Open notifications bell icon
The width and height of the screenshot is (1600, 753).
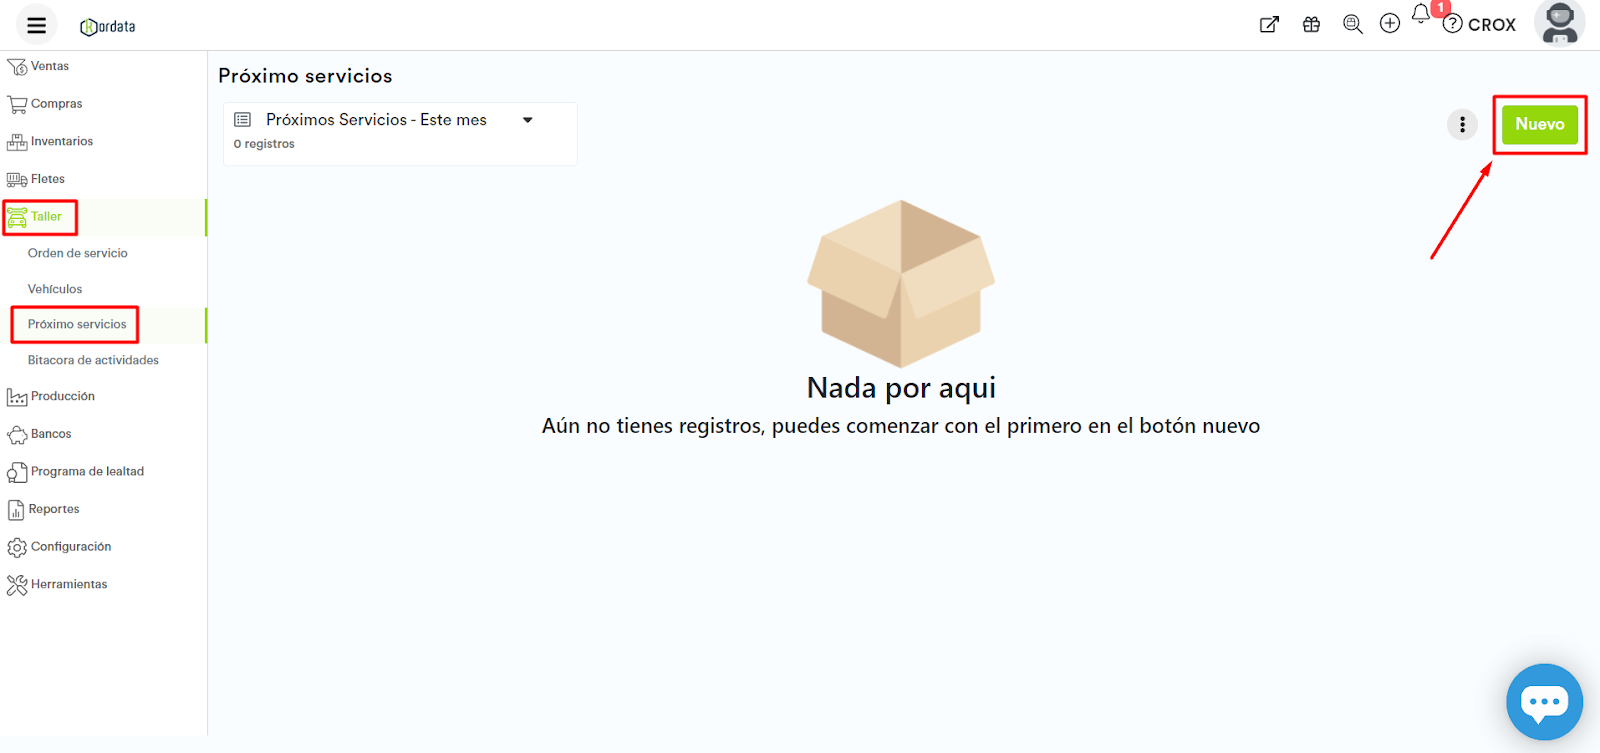pyautogui.click(x=1421, y=14)
